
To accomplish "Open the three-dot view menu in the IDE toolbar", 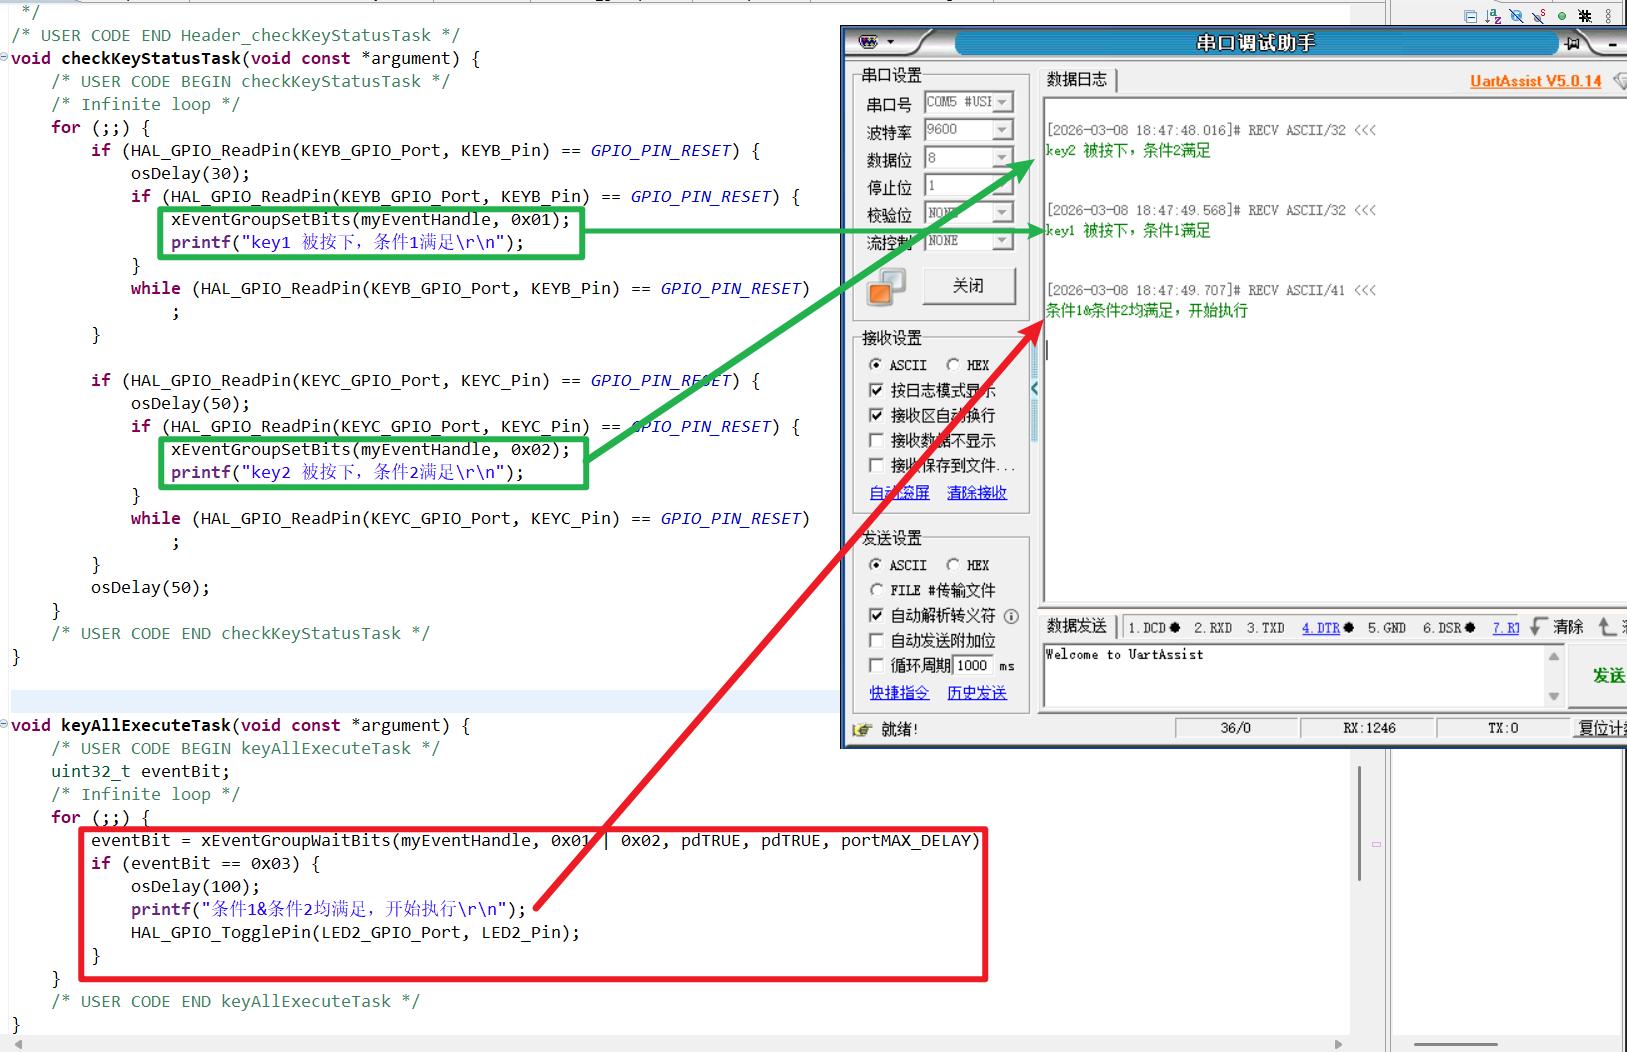I will pos(1608,16).
